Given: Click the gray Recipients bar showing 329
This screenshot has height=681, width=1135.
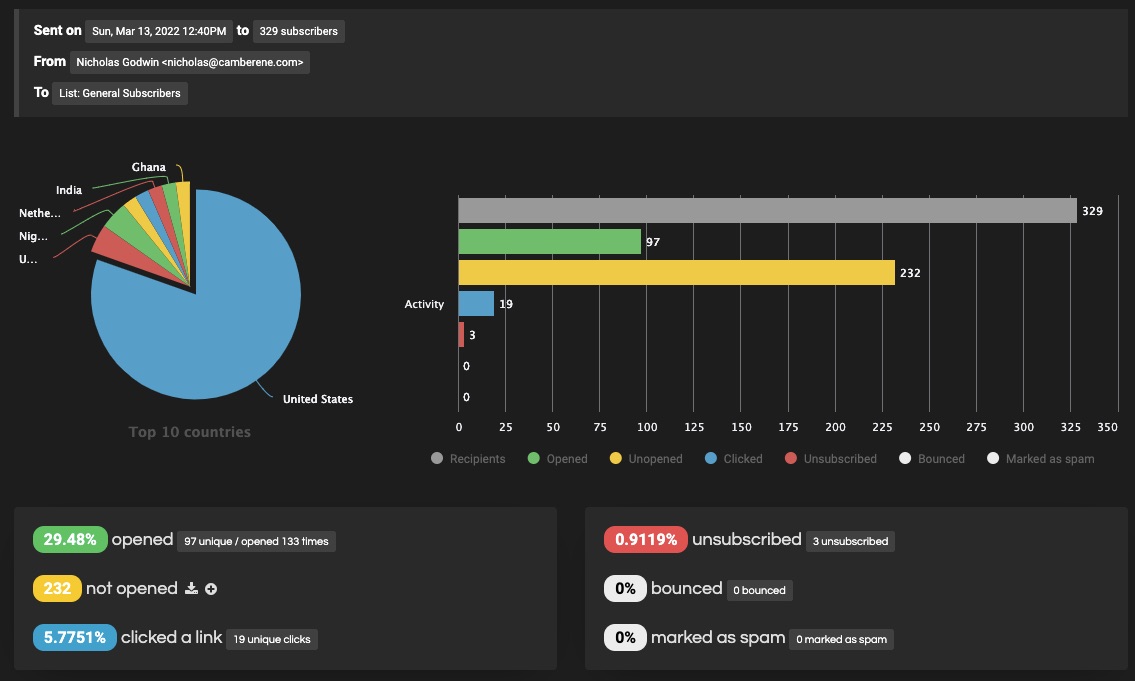Looking at the screenshot, I should click(767, 211).
